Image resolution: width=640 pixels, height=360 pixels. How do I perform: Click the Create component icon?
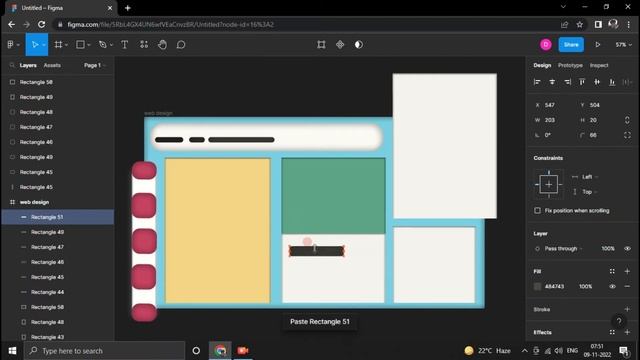coord(340,44)
